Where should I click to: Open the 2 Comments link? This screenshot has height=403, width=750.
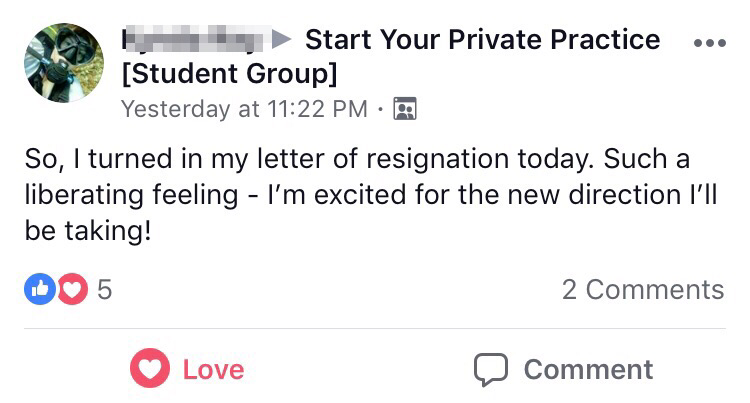(x=643, y=290)
